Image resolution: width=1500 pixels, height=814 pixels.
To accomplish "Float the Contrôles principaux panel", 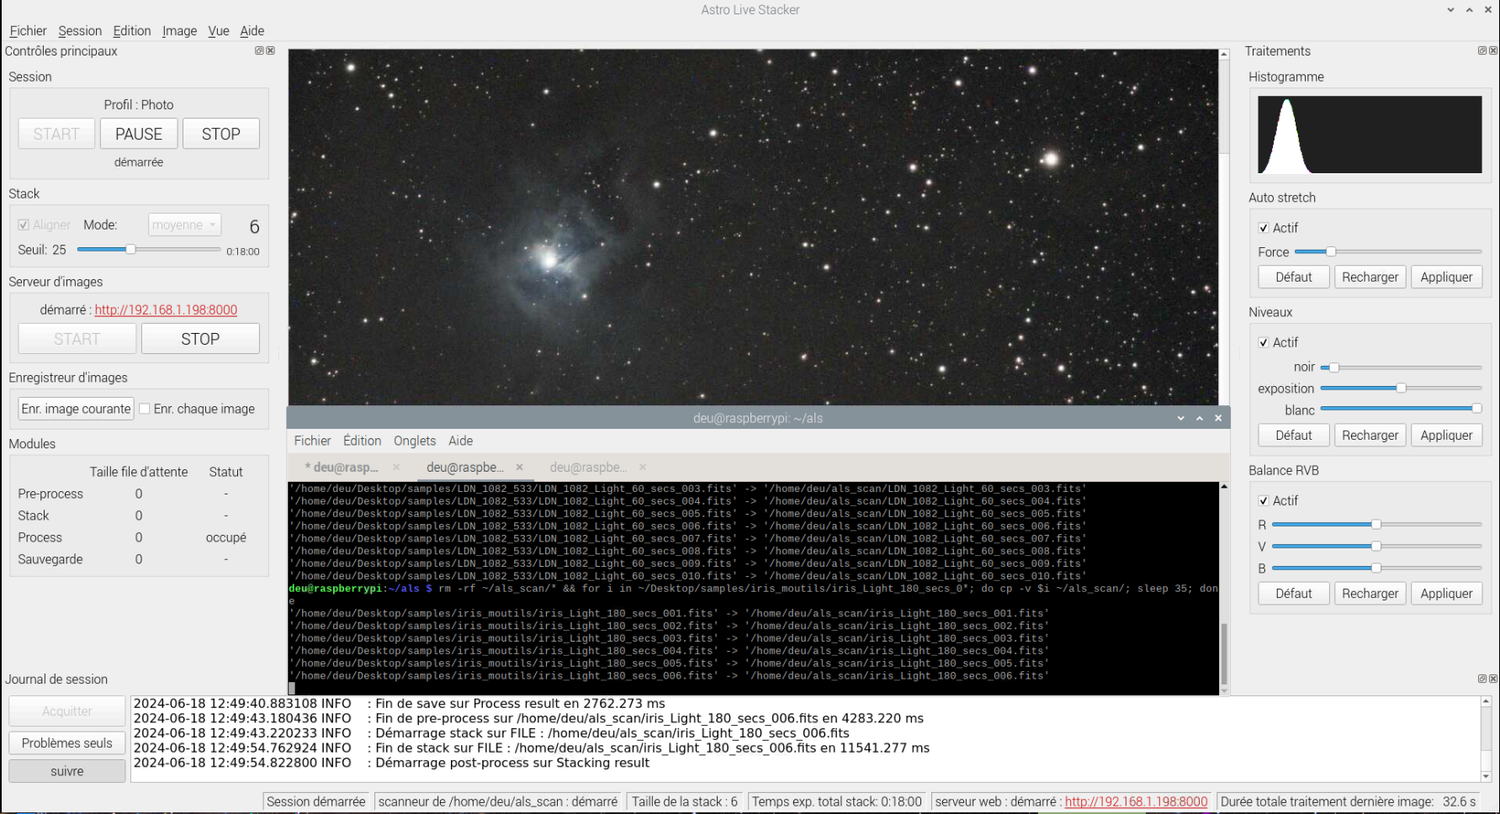I will coord(259,51).
